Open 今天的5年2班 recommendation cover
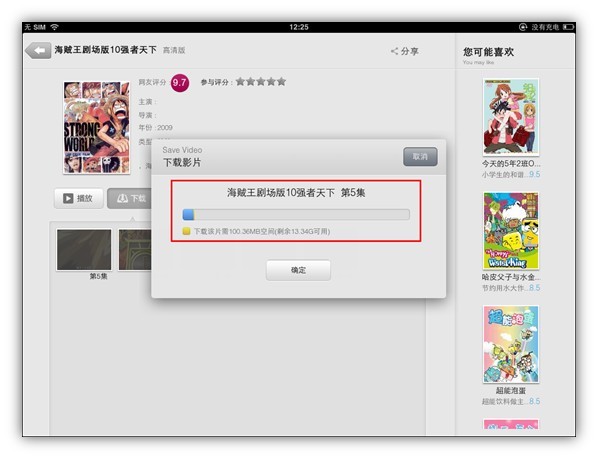Image resolution: width=598 pixels, height=459 pixels. 511,117
